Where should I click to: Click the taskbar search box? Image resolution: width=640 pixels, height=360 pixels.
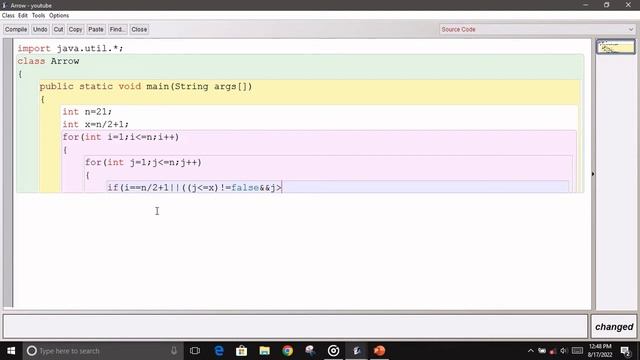[x=103, y=351]
